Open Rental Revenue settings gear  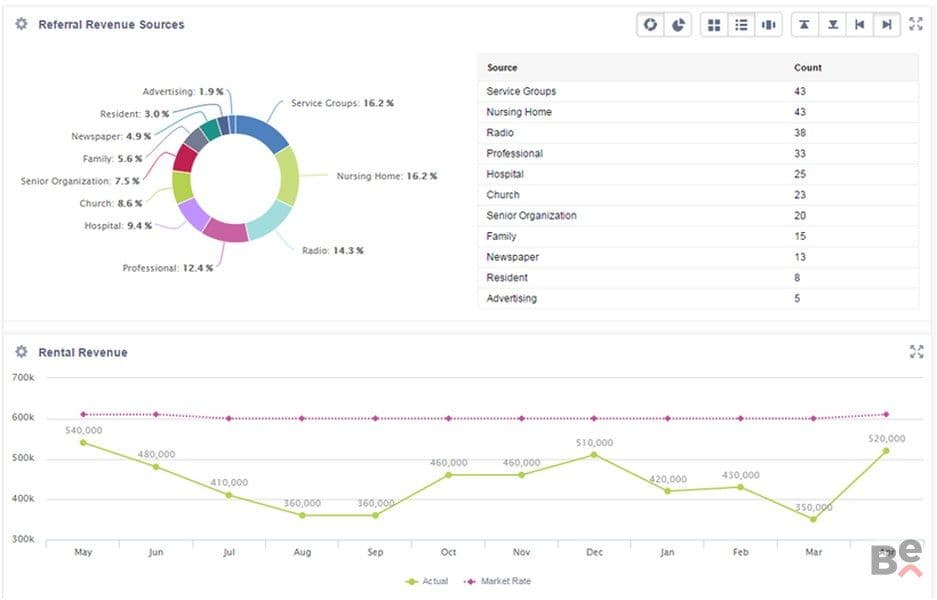pos(22,351)
